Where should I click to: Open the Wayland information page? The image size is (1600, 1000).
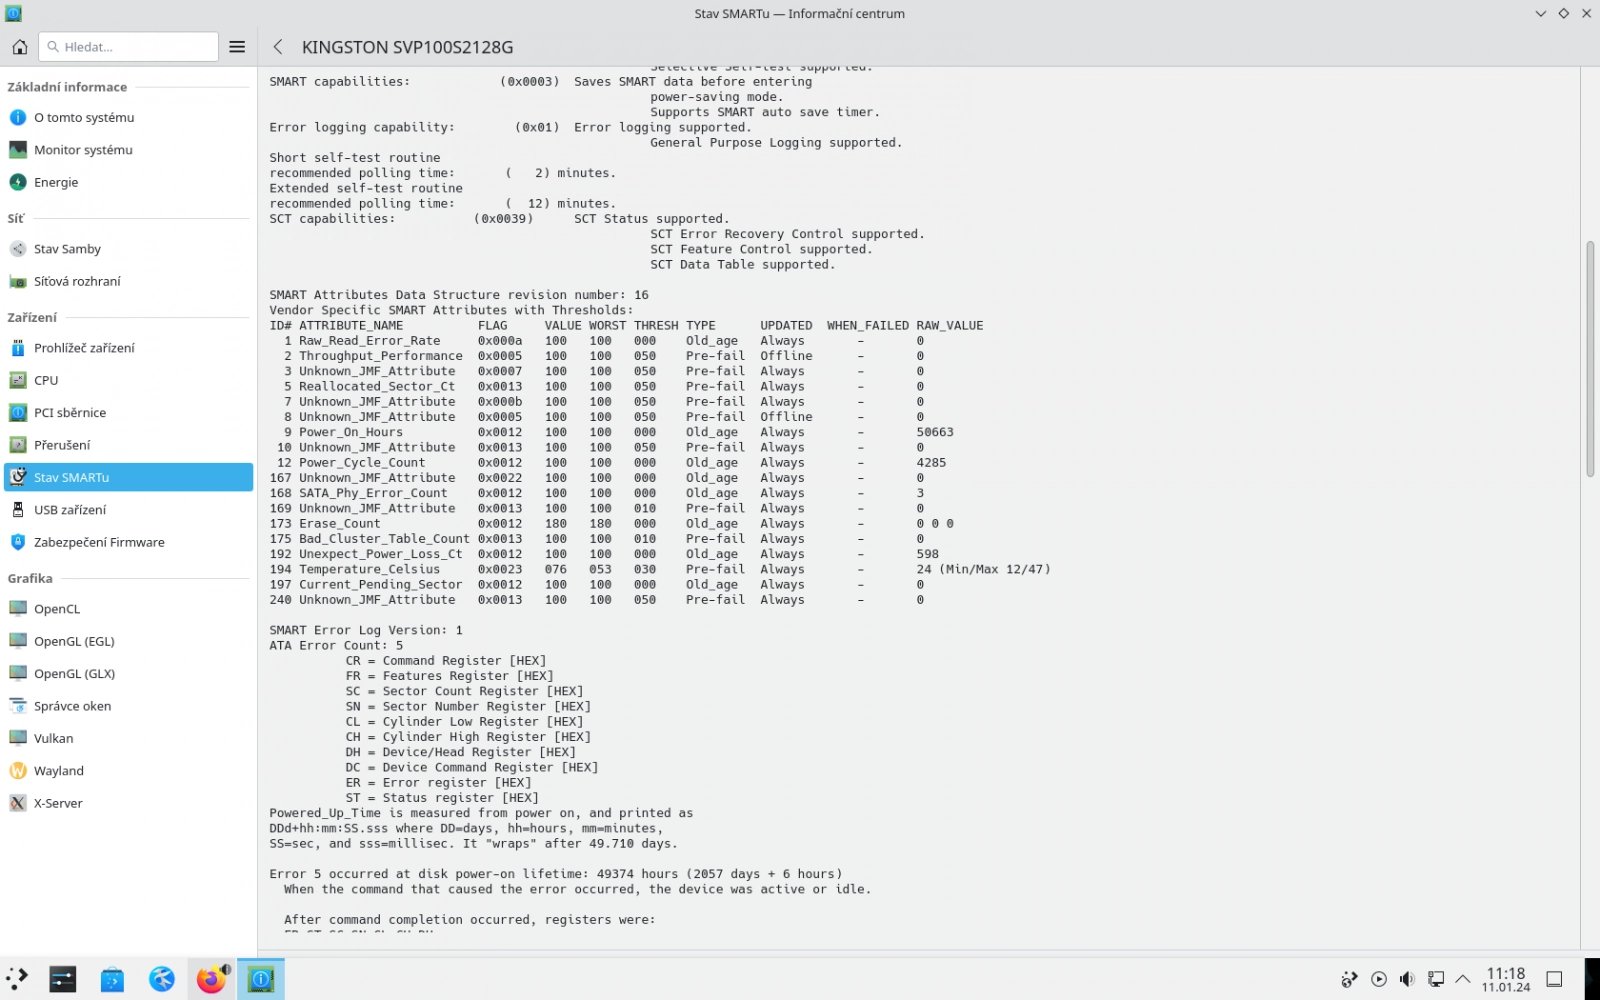128,771
